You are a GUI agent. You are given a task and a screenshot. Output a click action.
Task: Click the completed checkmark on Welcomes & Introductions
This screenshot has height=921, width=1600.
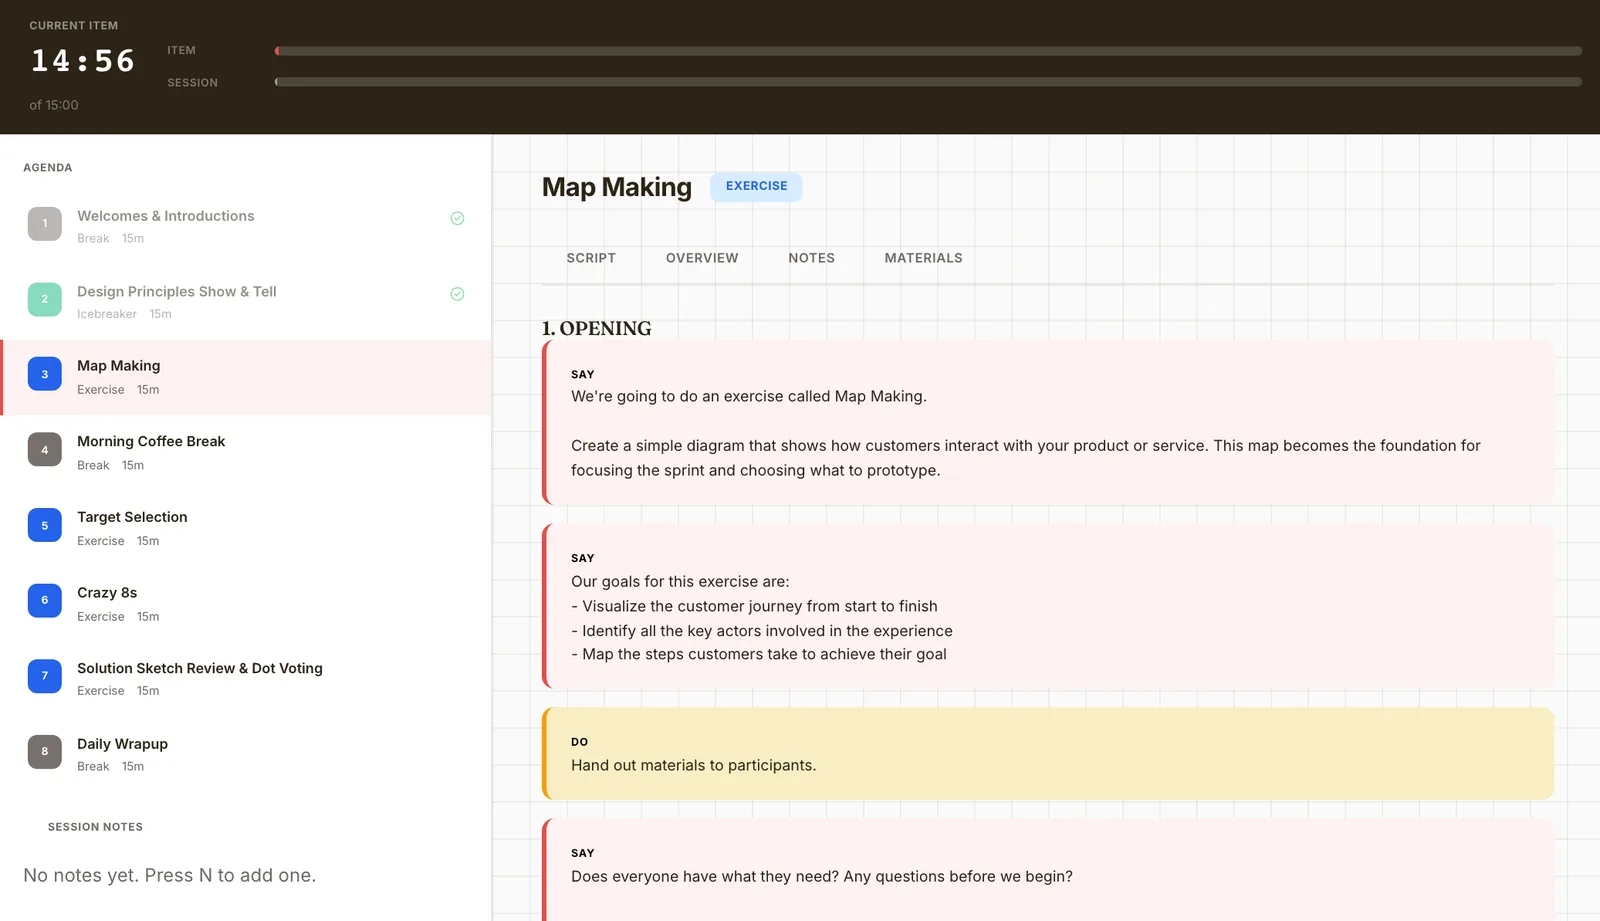(457, 218)
